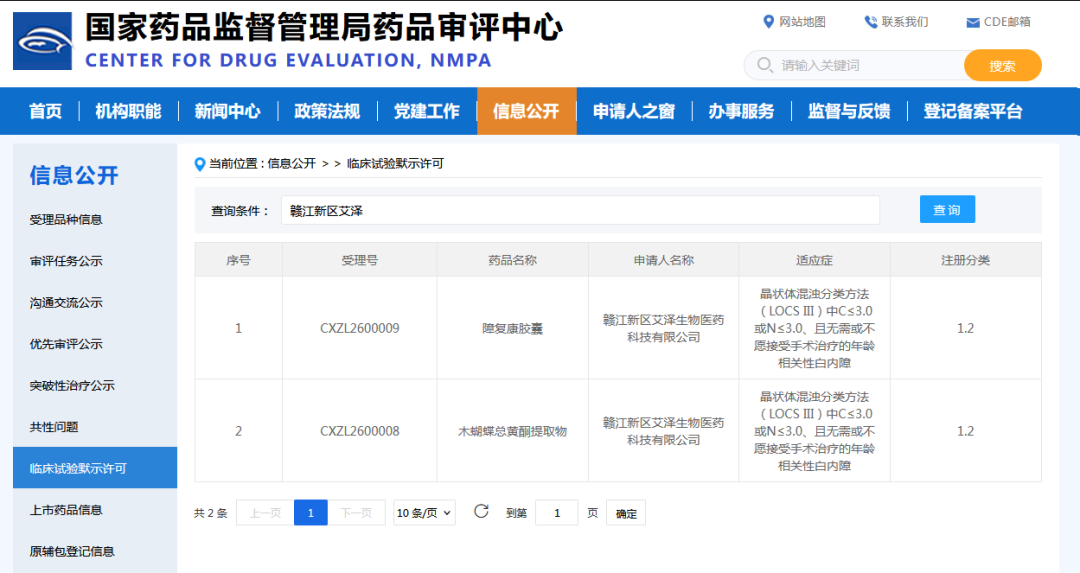Click the blue 查询 button
This screenshot has height=573, width=1080.
coord(946,210)
